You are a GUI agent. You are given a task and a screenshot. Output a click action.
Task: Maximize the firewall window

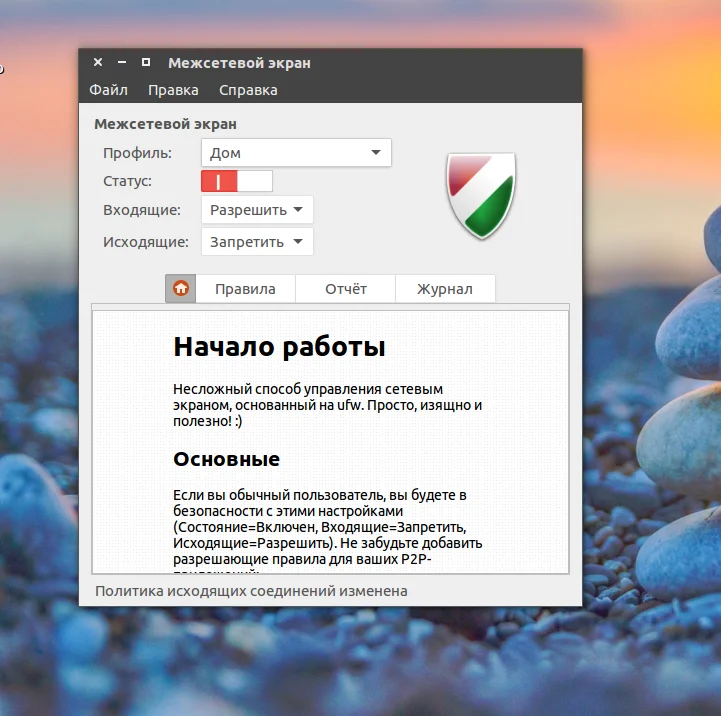click(x=146, y=62)
